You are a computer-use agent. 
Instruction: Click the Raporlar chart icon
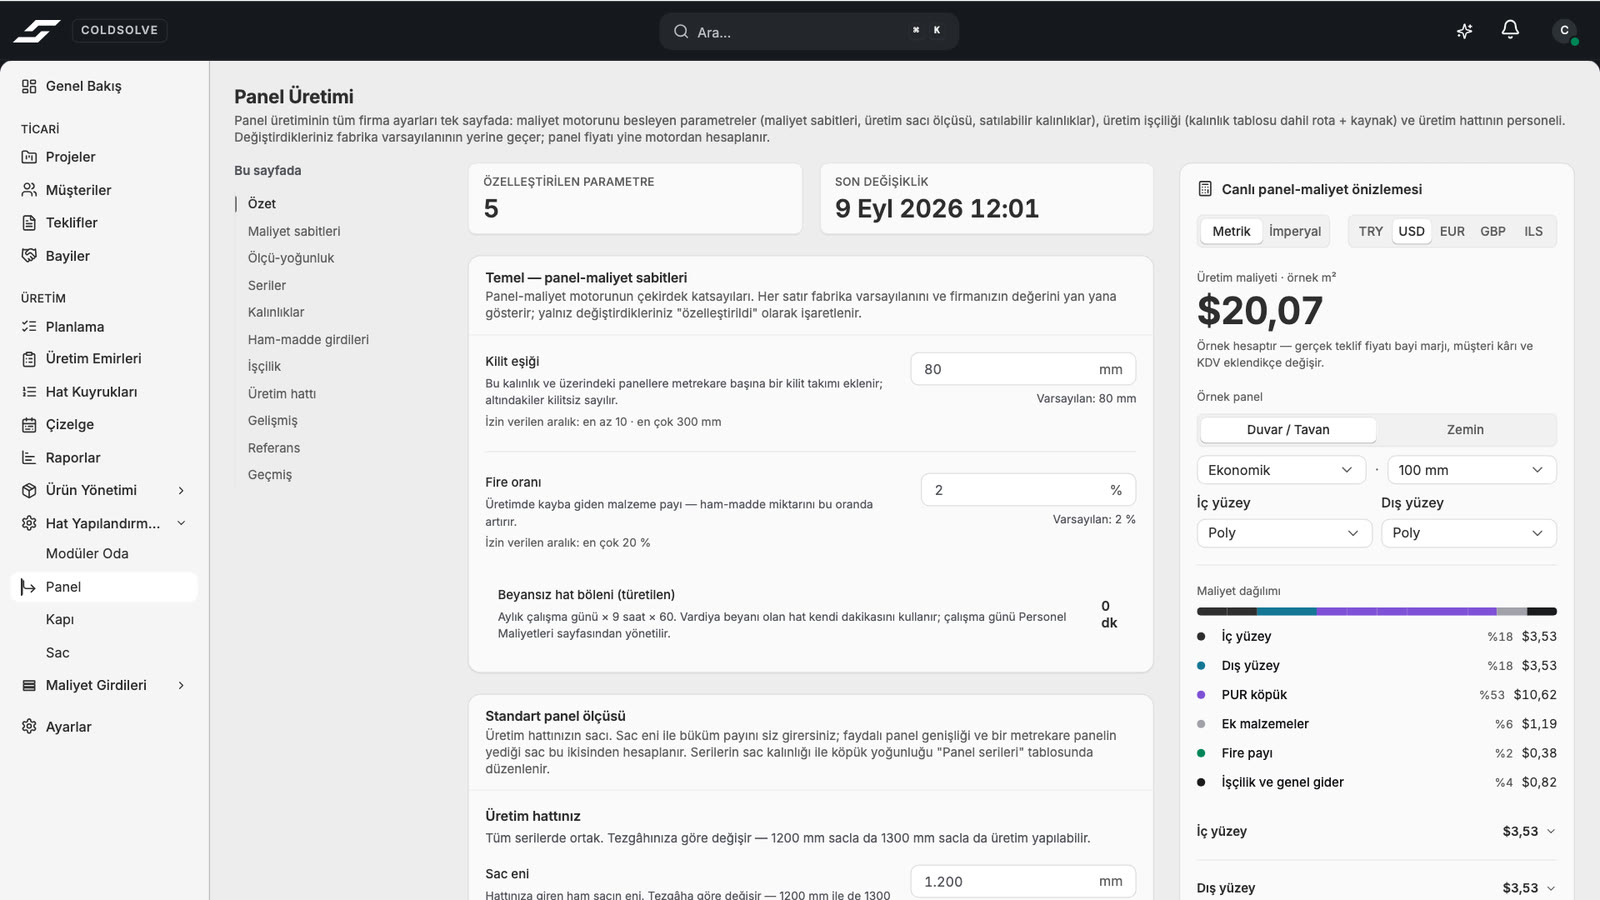coord(29,458)
